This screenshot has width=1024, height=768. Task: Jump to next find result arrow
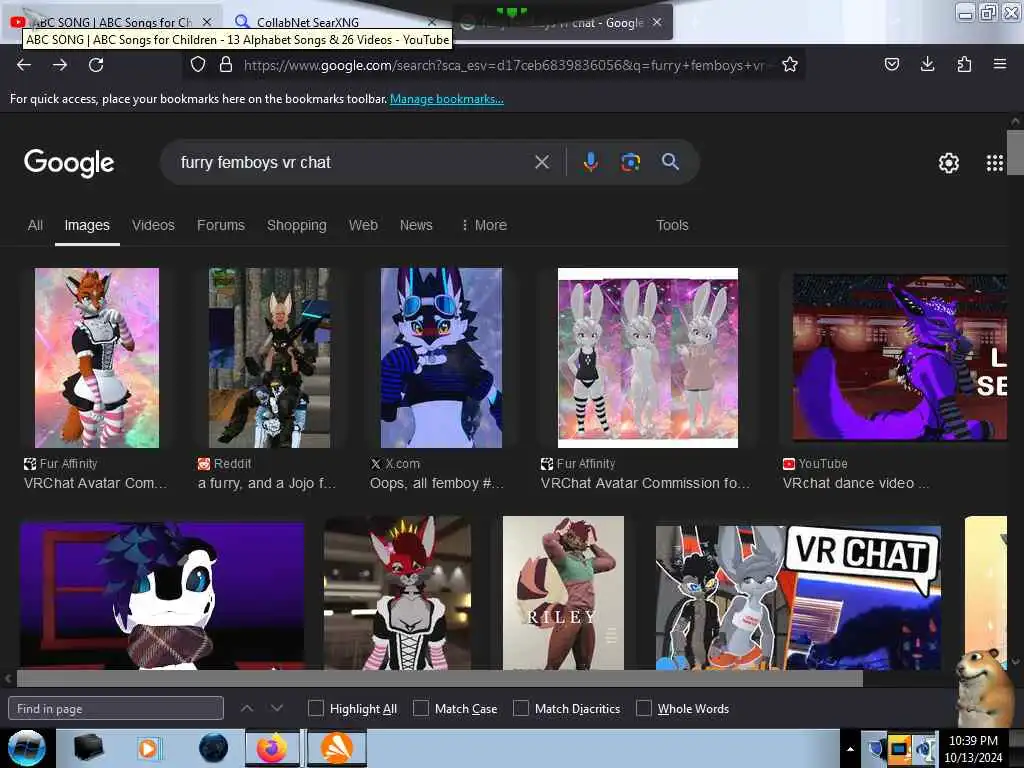pos(277,708)
